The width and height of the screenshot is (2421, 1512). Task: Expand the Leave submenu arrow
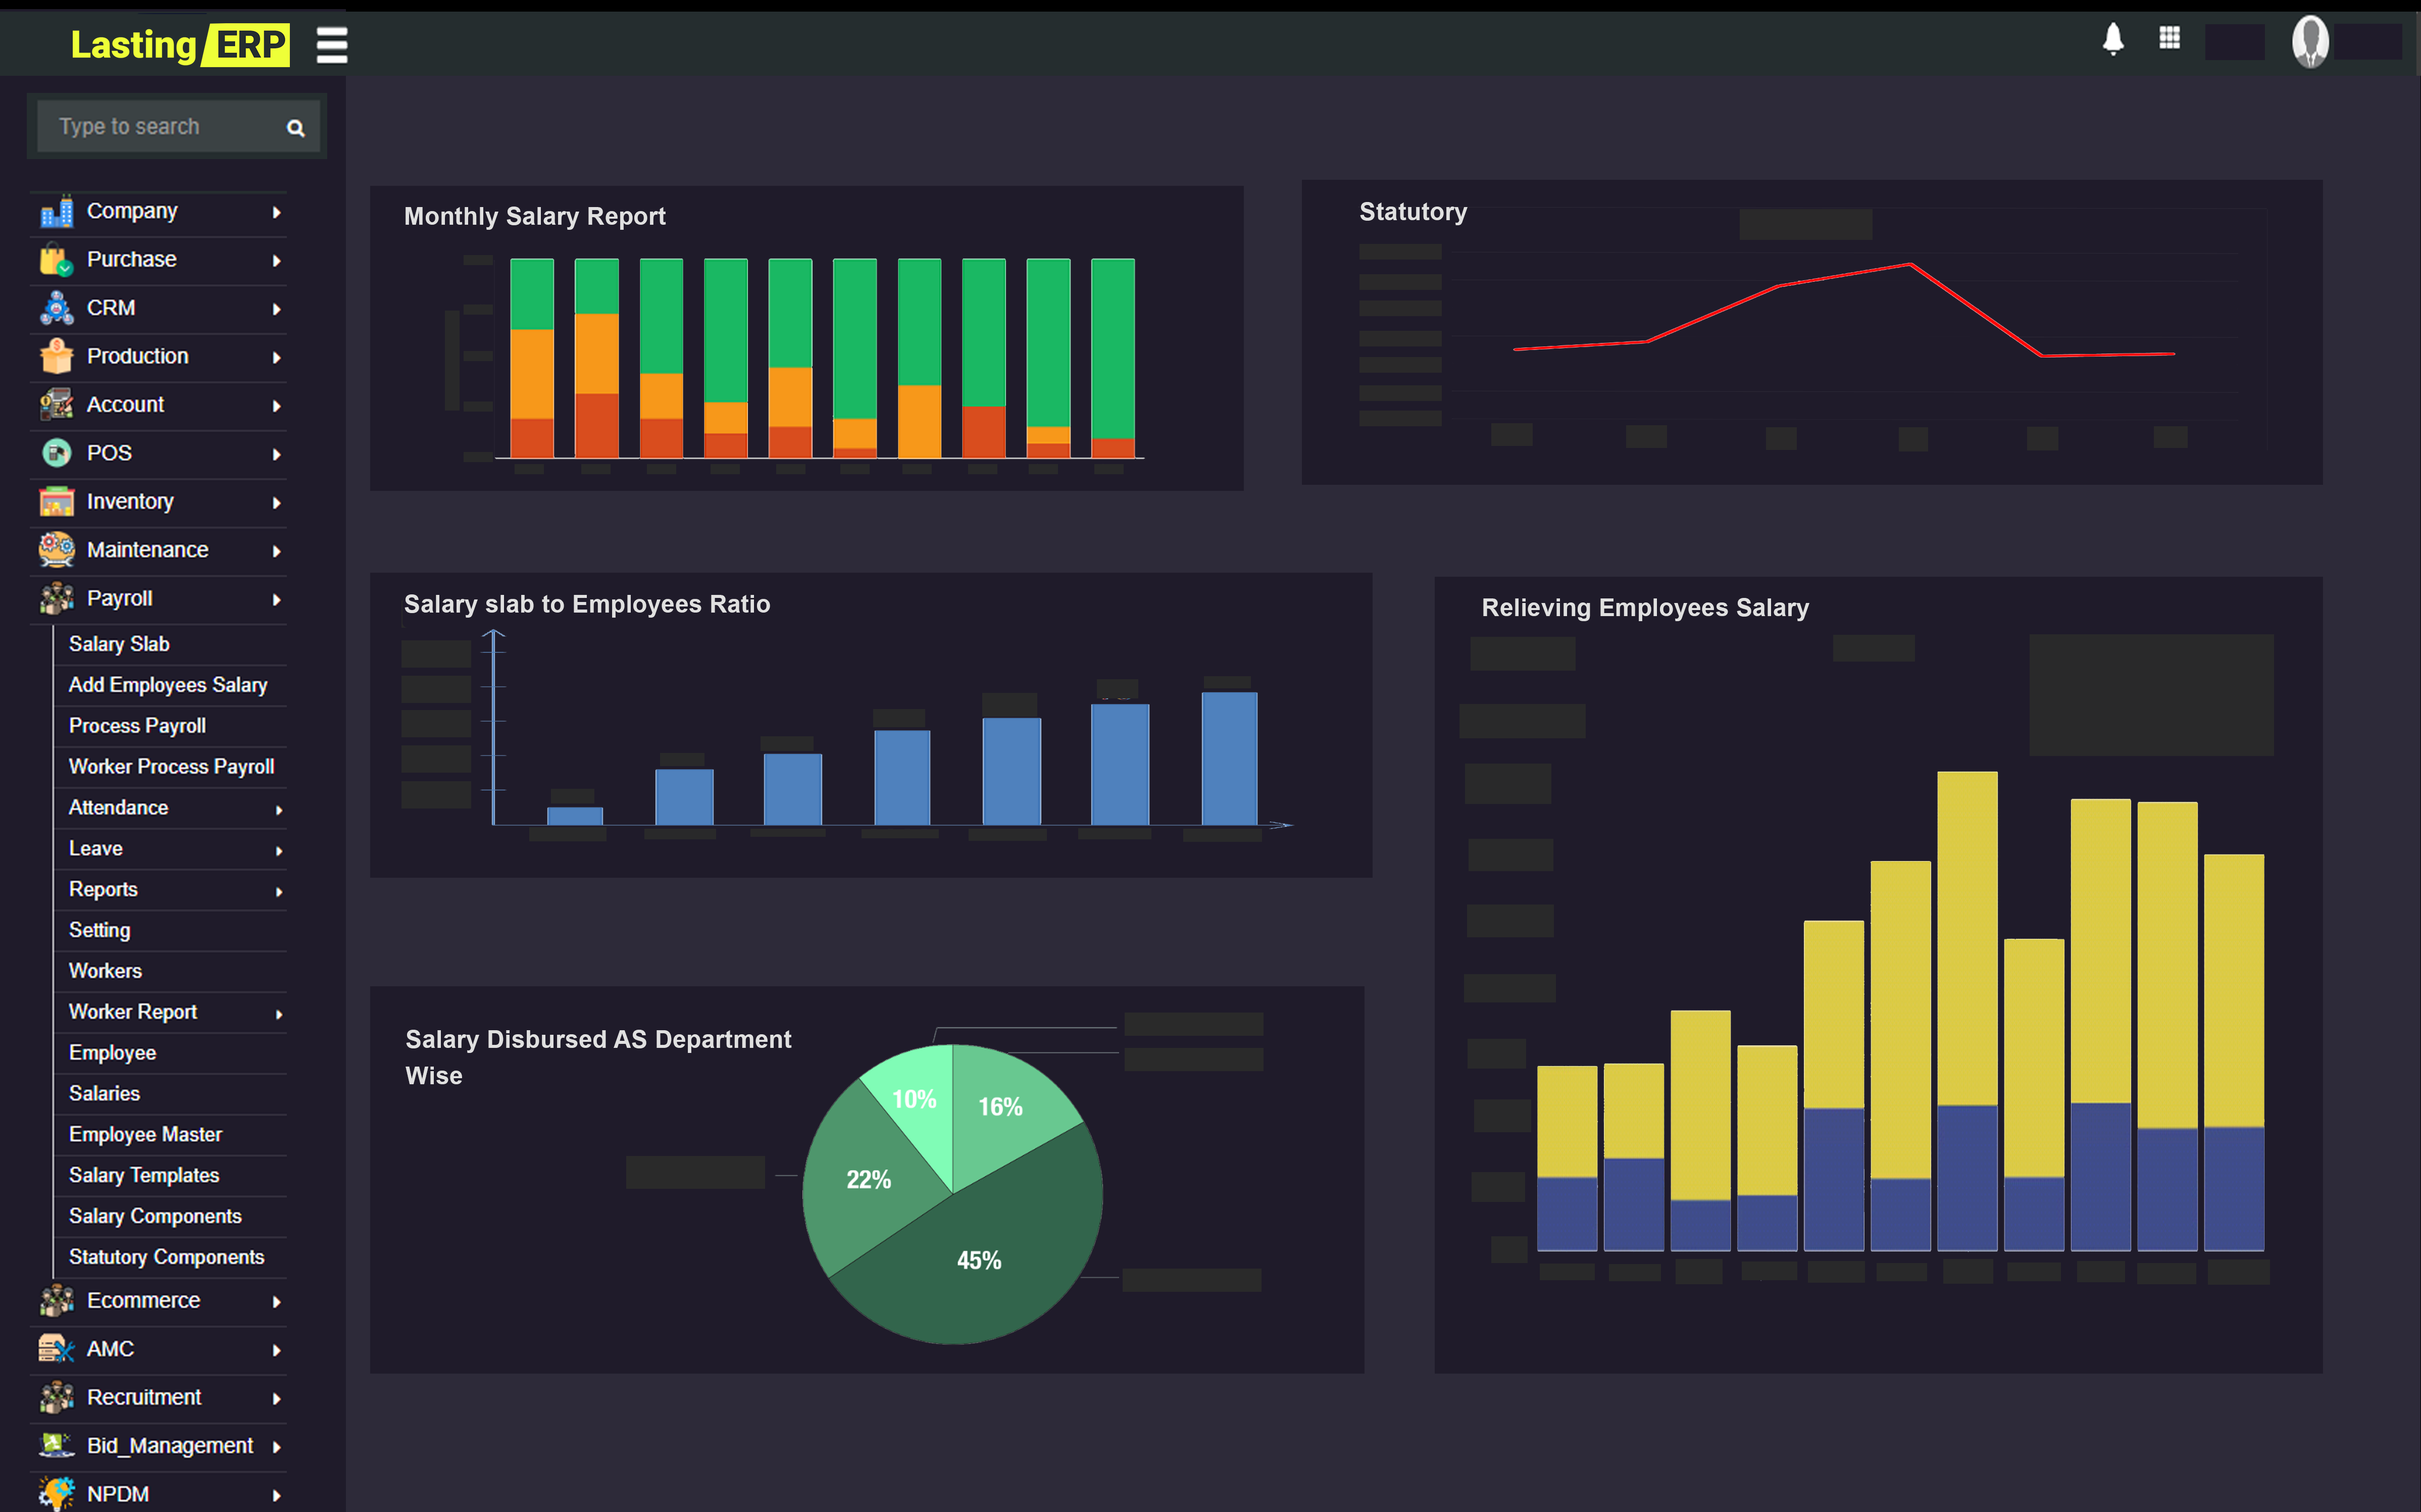pyautogui.click(x=279, y=850)
